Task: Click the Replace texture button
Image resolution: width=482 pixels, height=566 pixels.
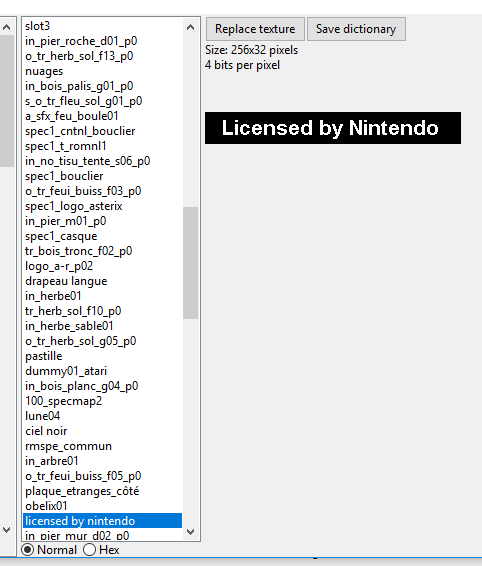Action: point(255,29)
